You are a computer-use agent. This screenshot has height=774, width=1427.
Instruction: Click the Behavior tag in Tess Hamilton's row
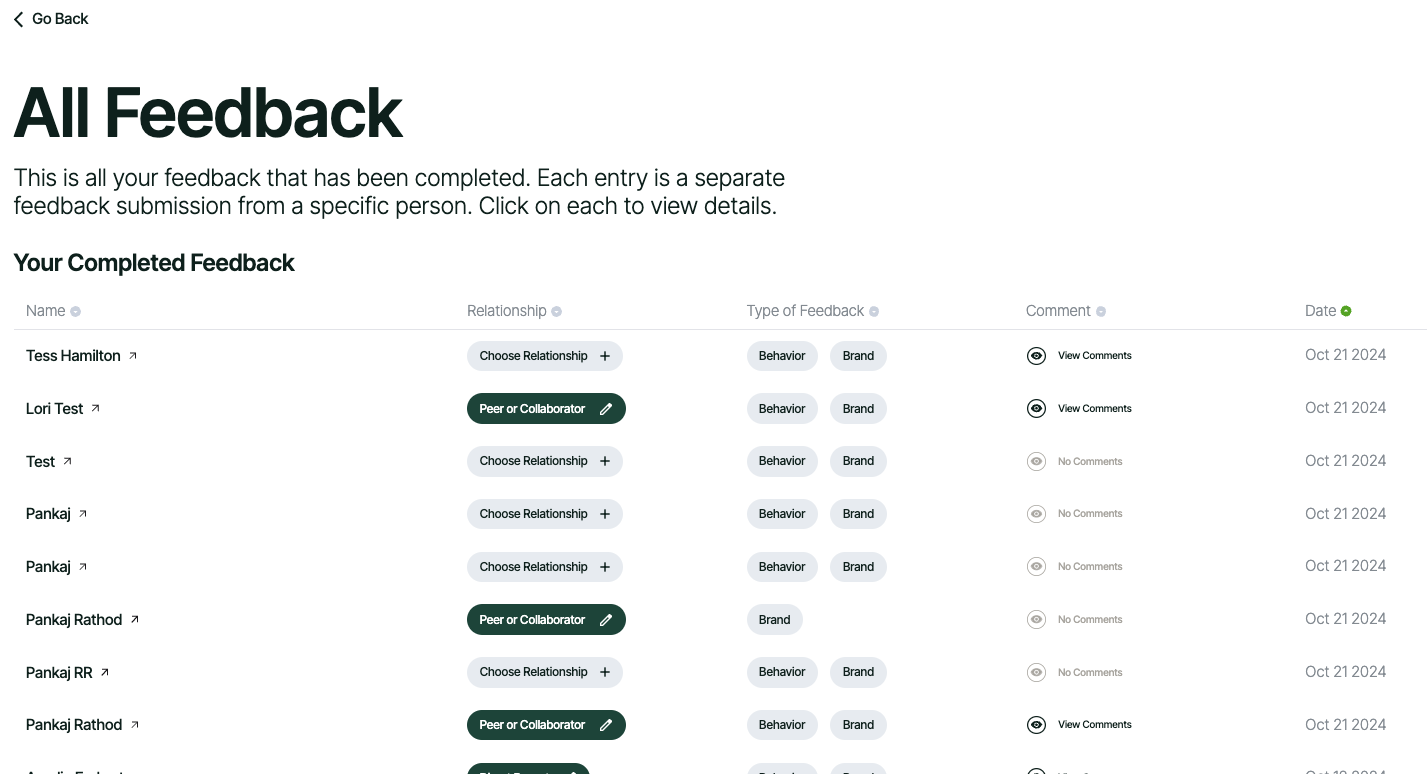click(782, 356)
